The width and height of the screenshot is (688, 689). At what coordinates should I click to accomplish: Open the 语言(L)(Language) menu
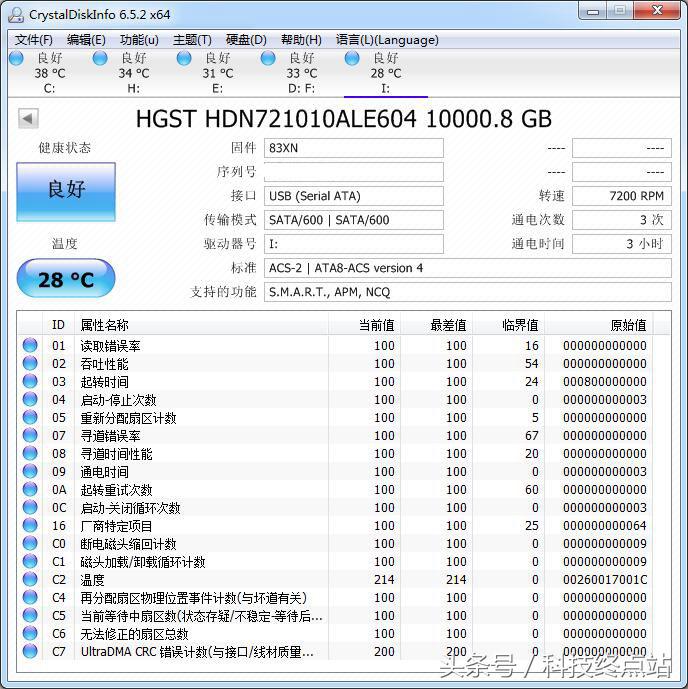[x=387, y=40]
